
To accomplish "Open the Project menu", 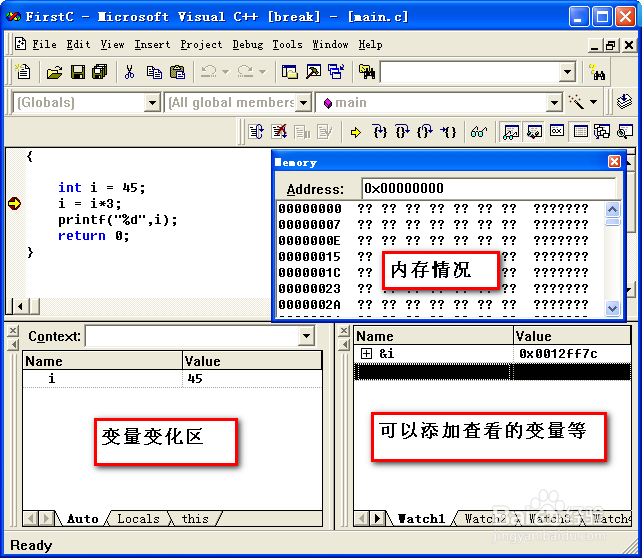I will (x=201, y=44).
